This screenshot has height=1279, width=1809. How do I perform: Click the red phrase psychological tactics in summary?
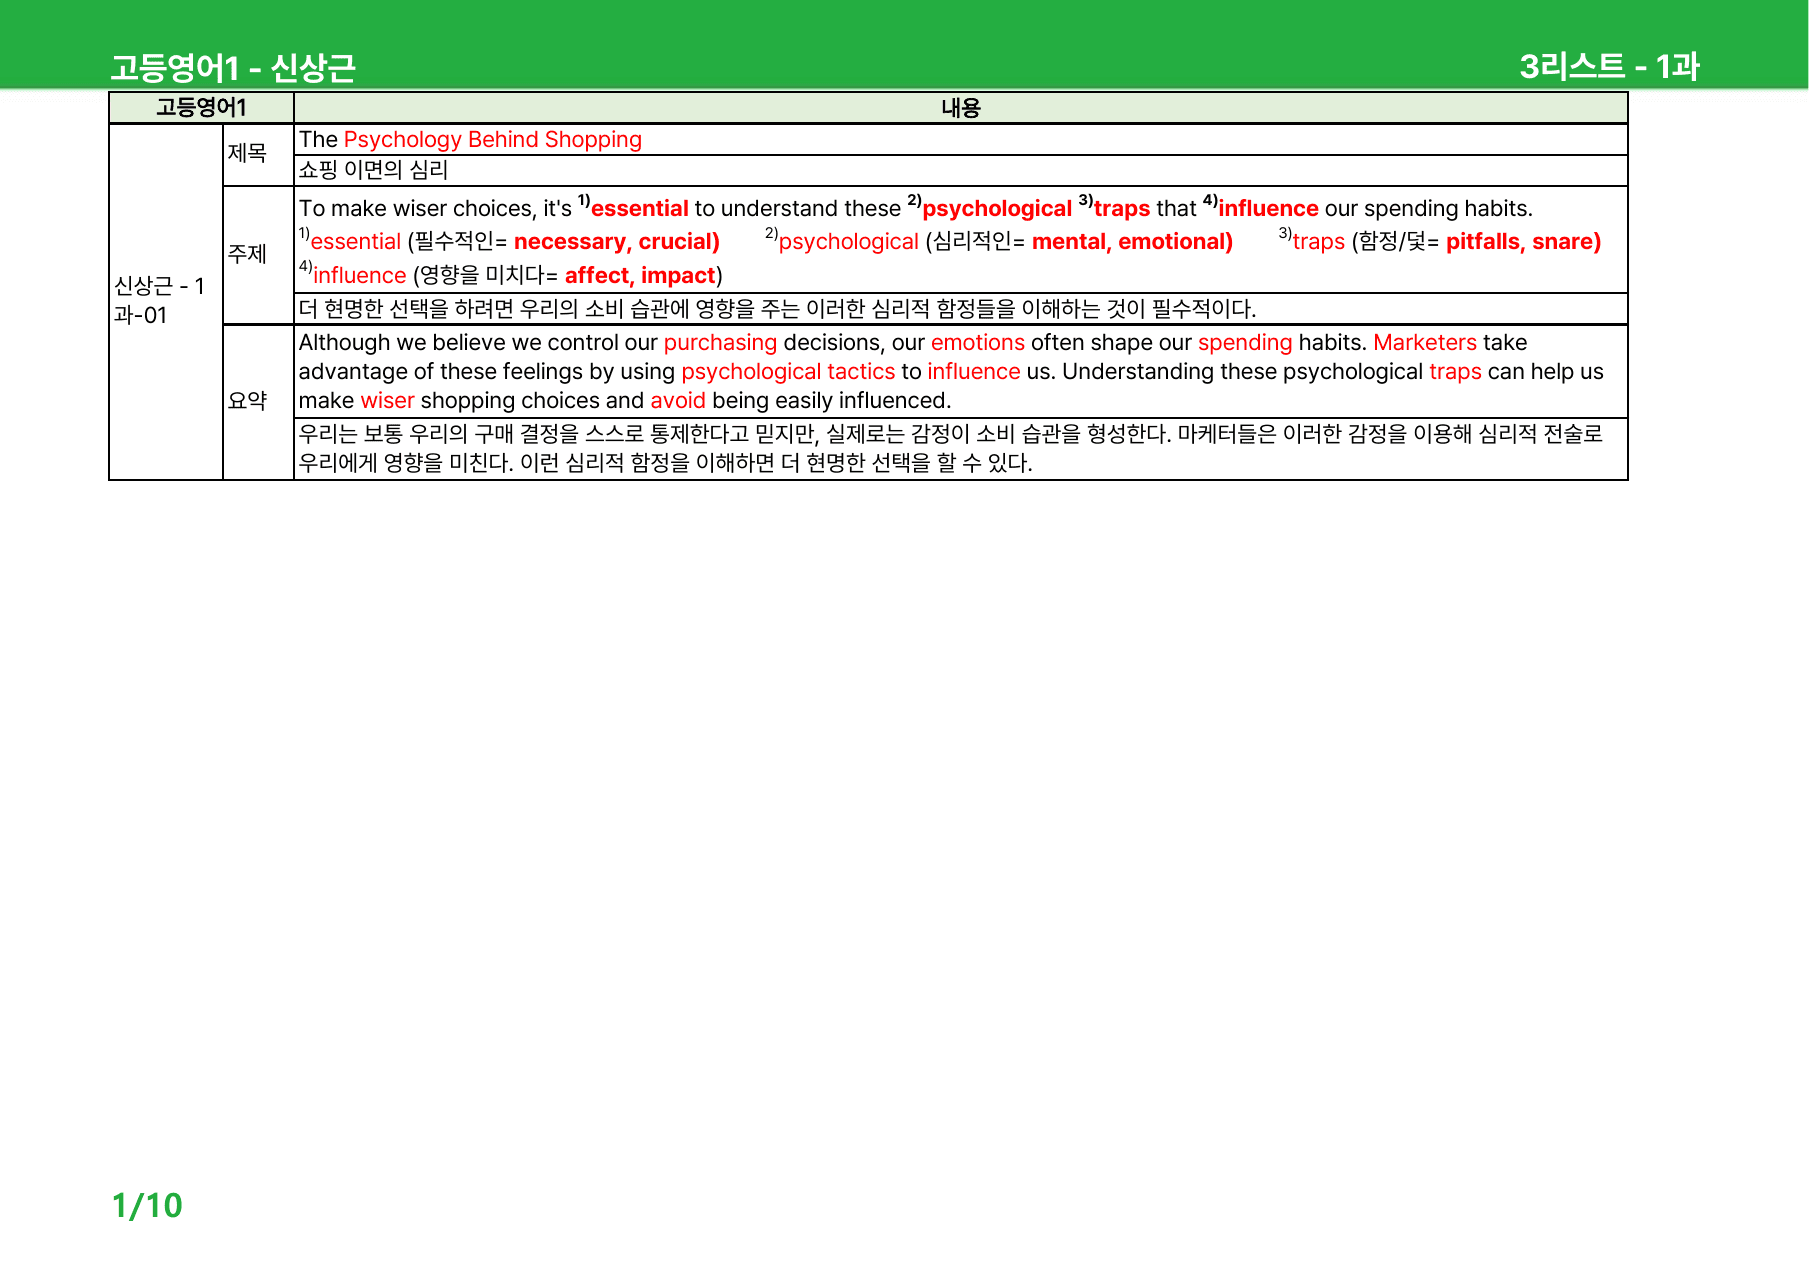(788, 371)
